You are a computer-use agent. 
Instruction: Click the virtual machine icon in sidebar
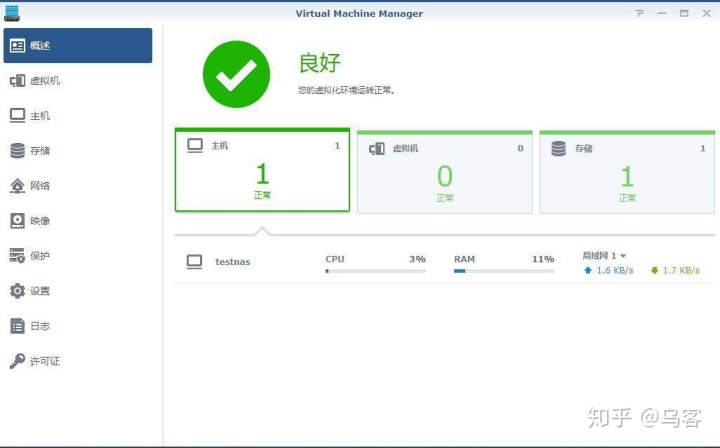pos(17,81)
